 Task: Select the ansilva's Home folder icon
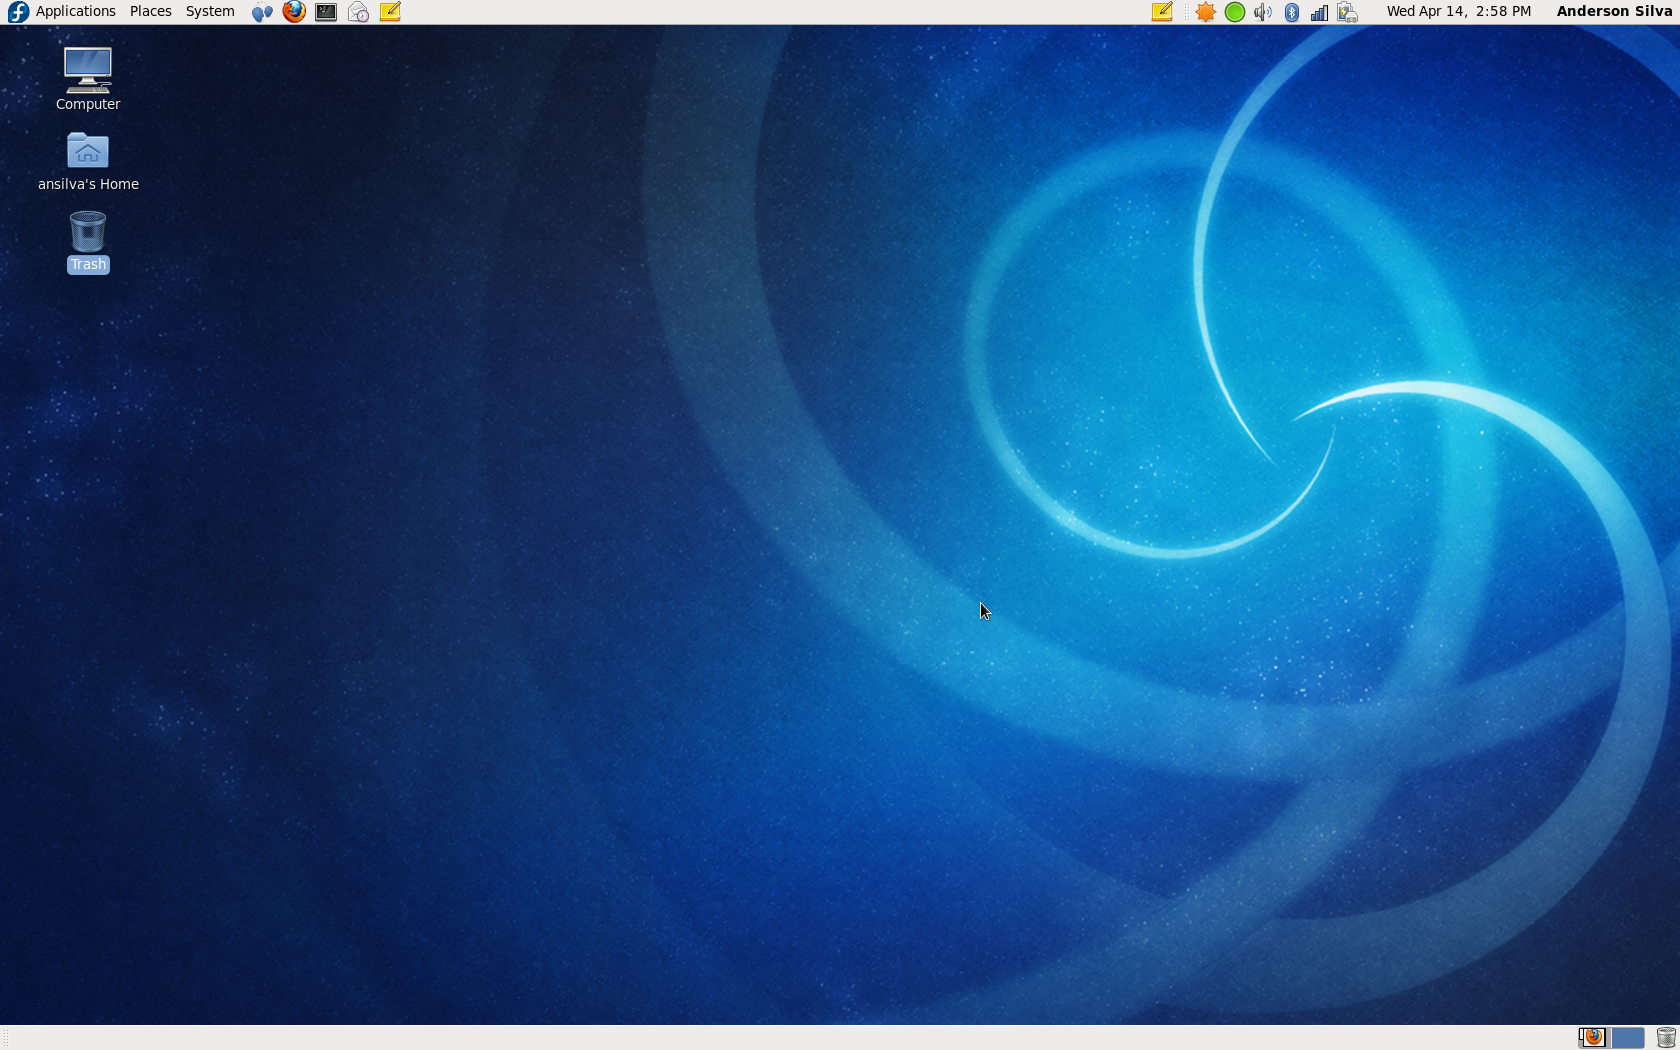coord(88,160)
